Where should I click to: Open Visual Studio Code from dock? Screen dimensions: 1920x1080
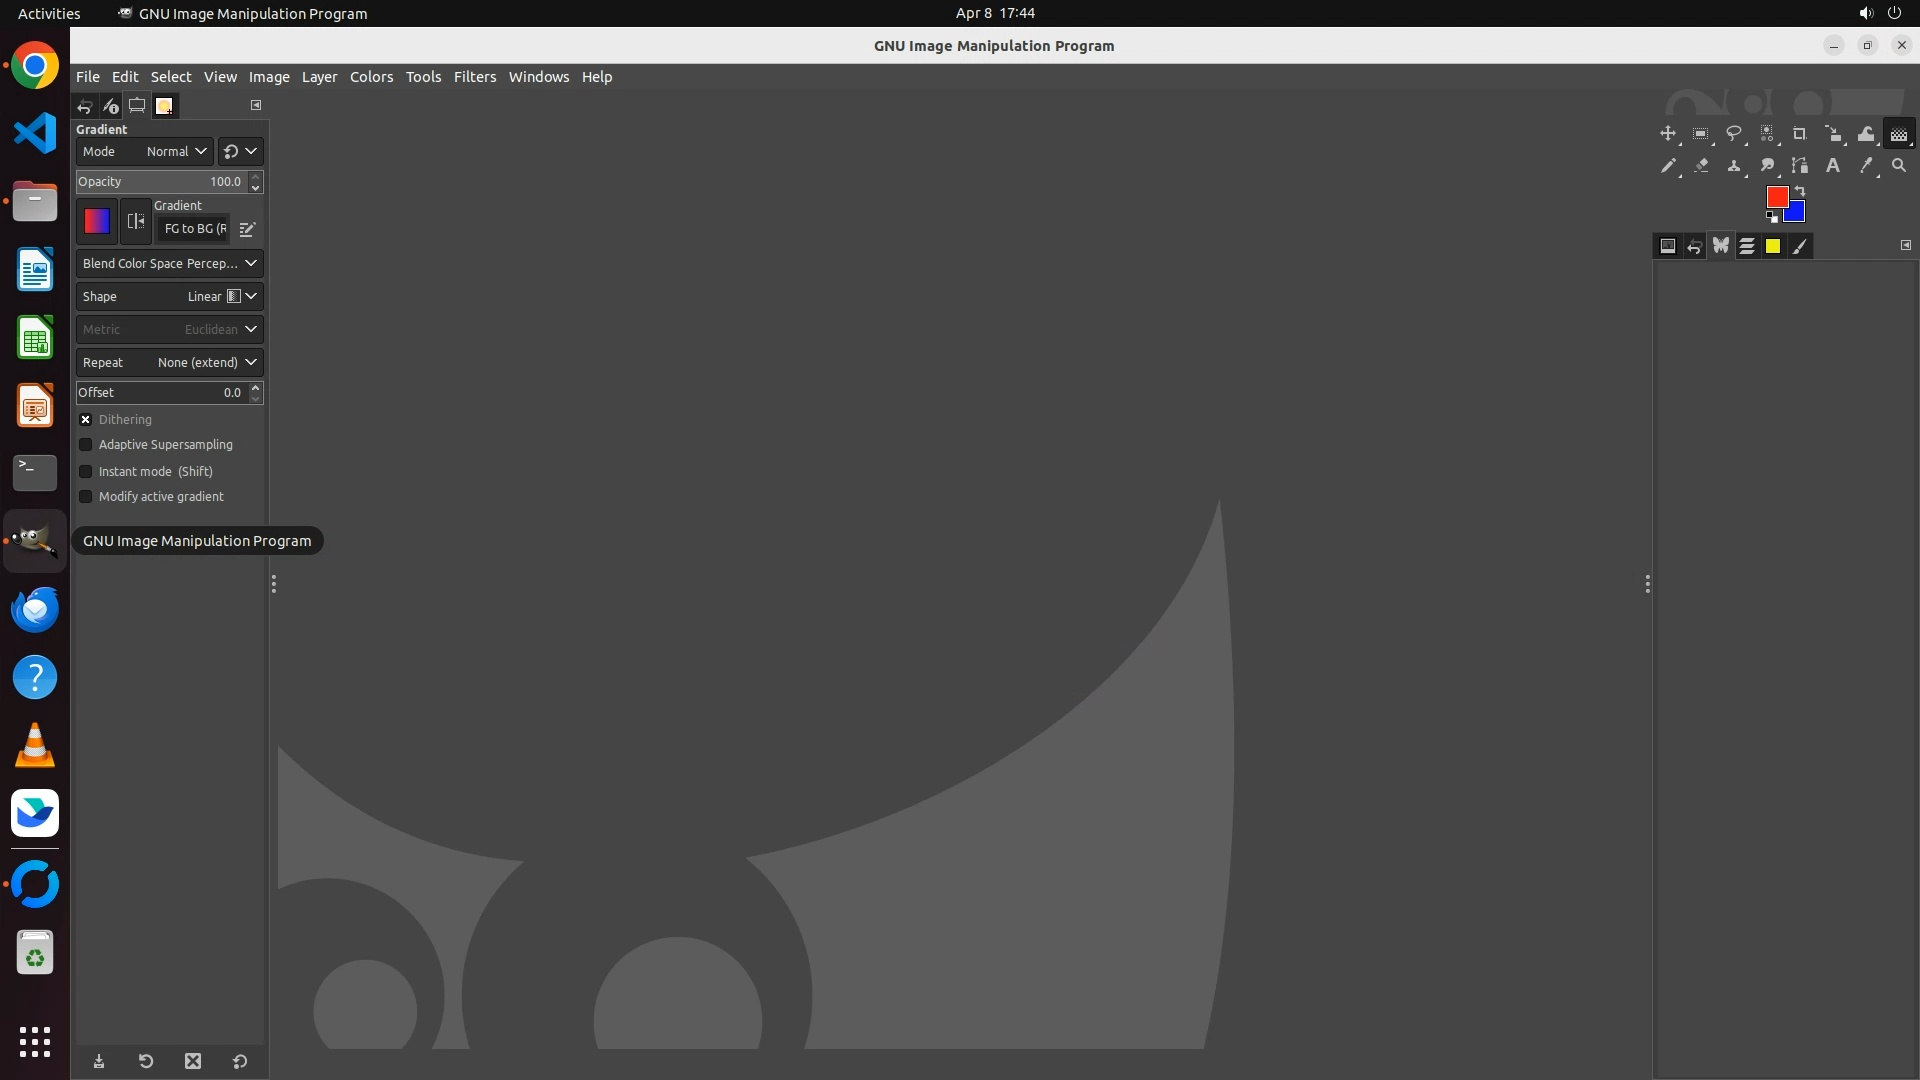tap(35, 134)
